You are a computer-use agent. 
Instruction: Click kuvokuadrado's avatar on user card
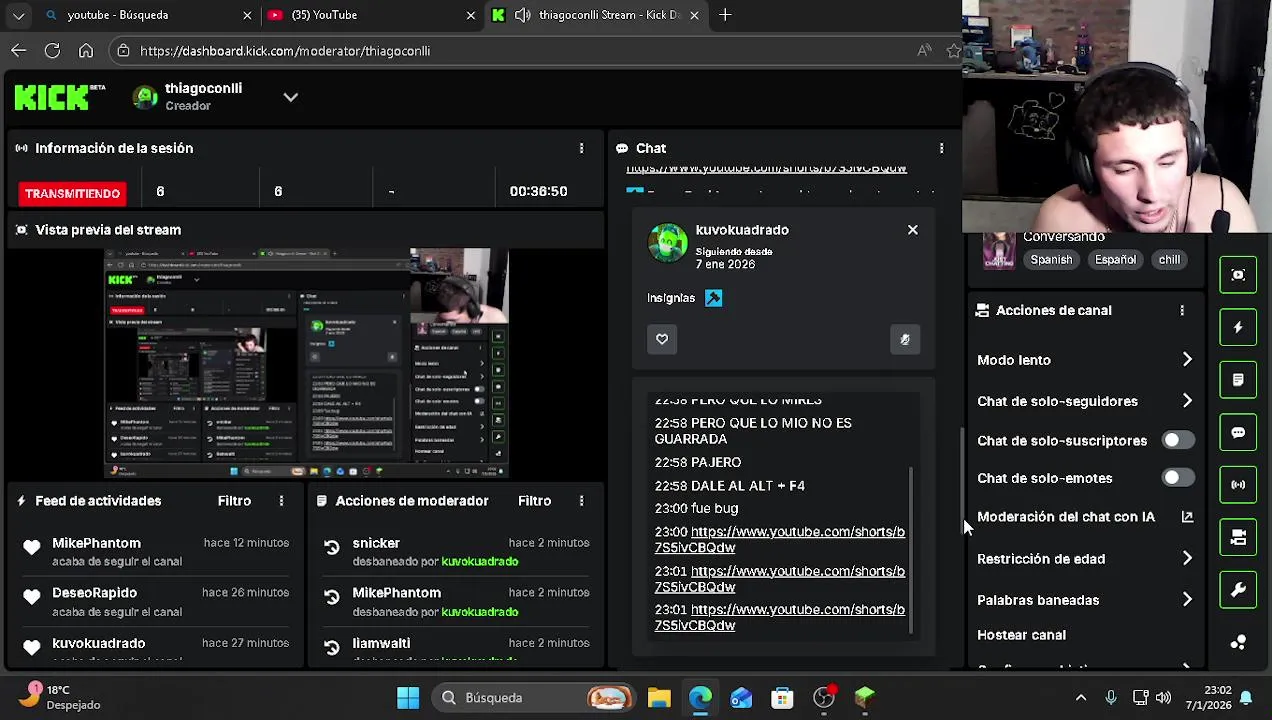pos(668,243)
